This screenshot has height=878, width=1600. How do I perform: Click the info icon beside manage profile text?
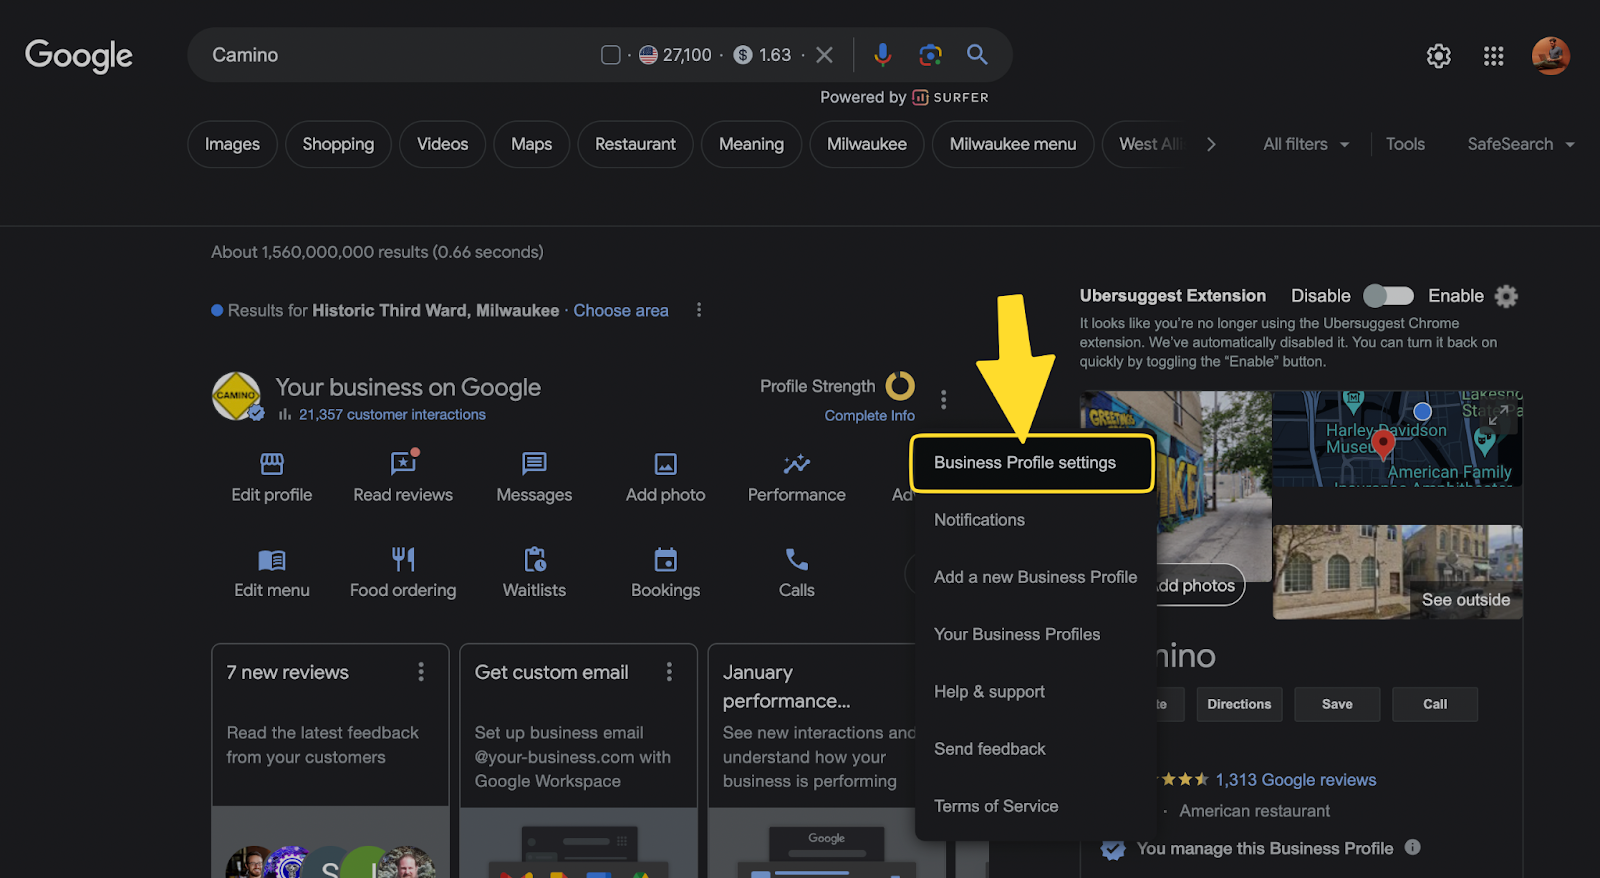(1412, 847)
